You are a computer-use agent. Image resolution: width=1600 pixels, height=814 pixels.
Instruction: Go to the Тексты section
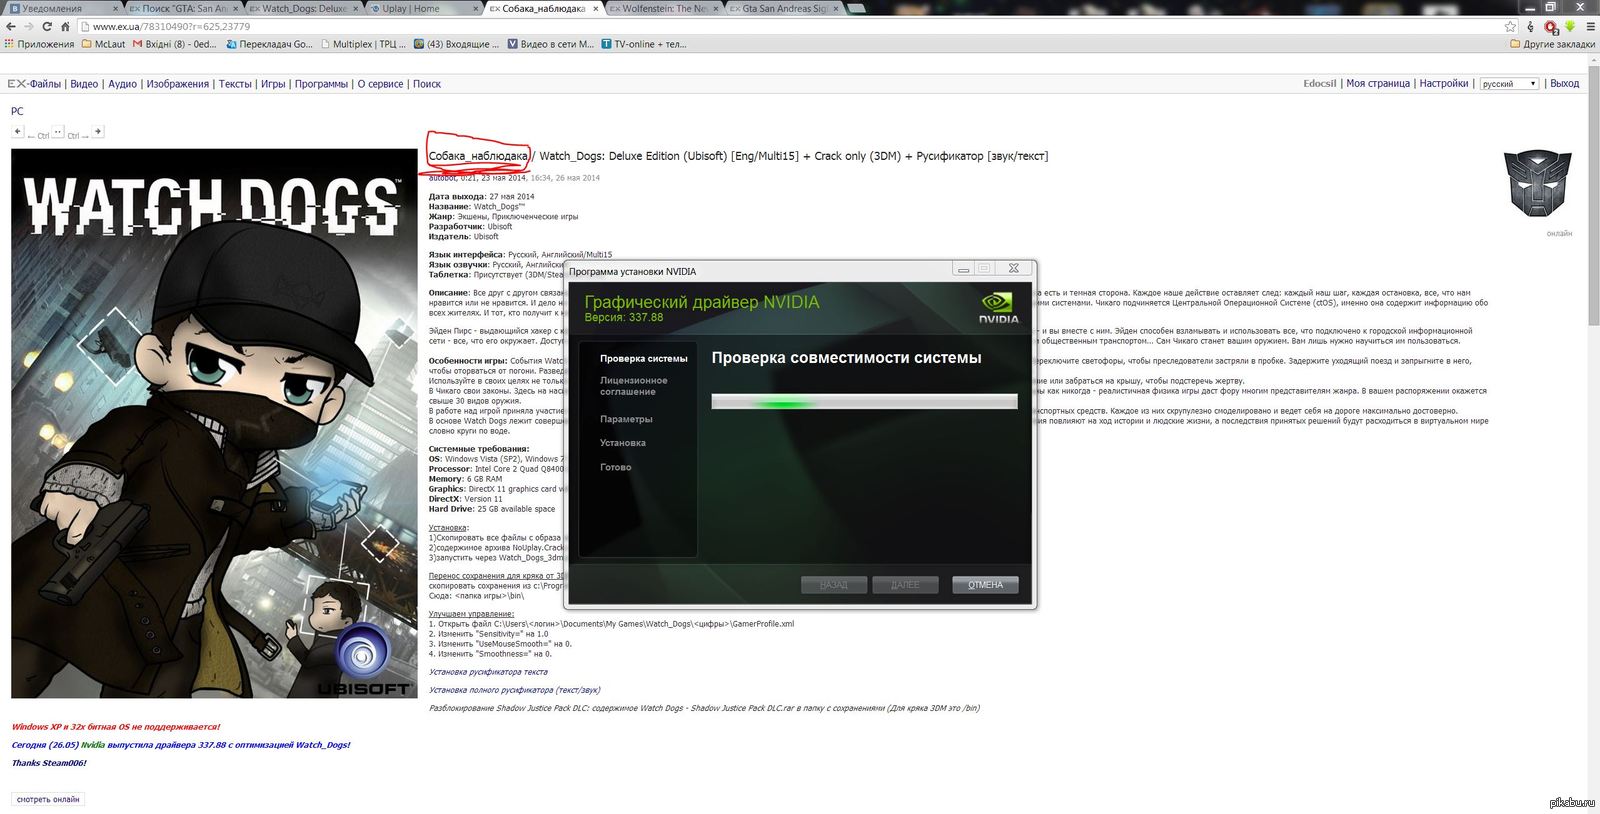235,84
